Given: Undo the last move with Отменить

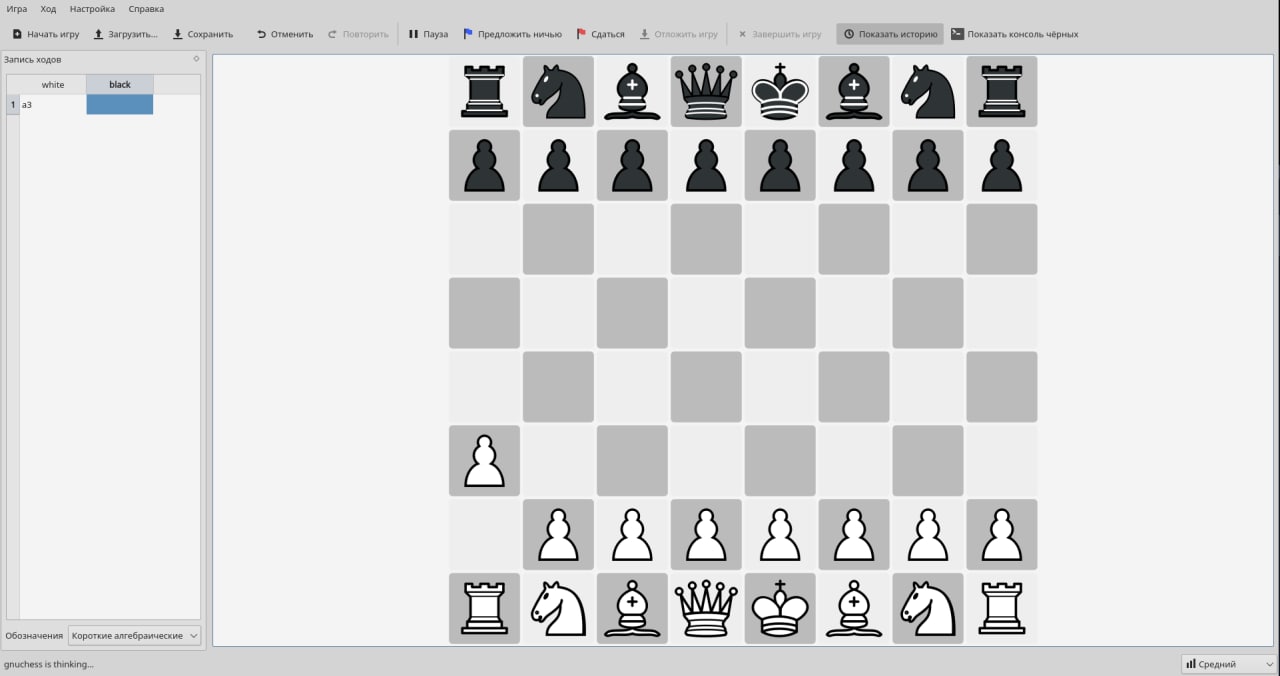Looking at the screenshot, I should click(x=285, y=34).
